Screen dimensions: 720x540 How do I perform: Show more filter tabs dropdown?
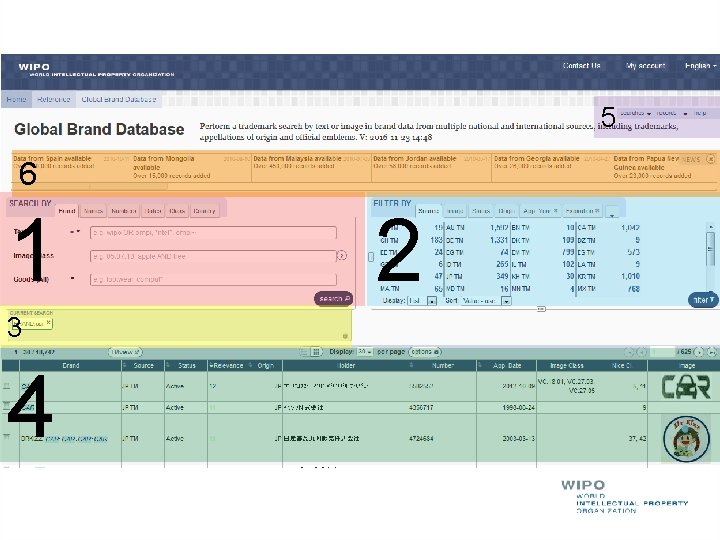pyautogui.click(x=612, y=213)
